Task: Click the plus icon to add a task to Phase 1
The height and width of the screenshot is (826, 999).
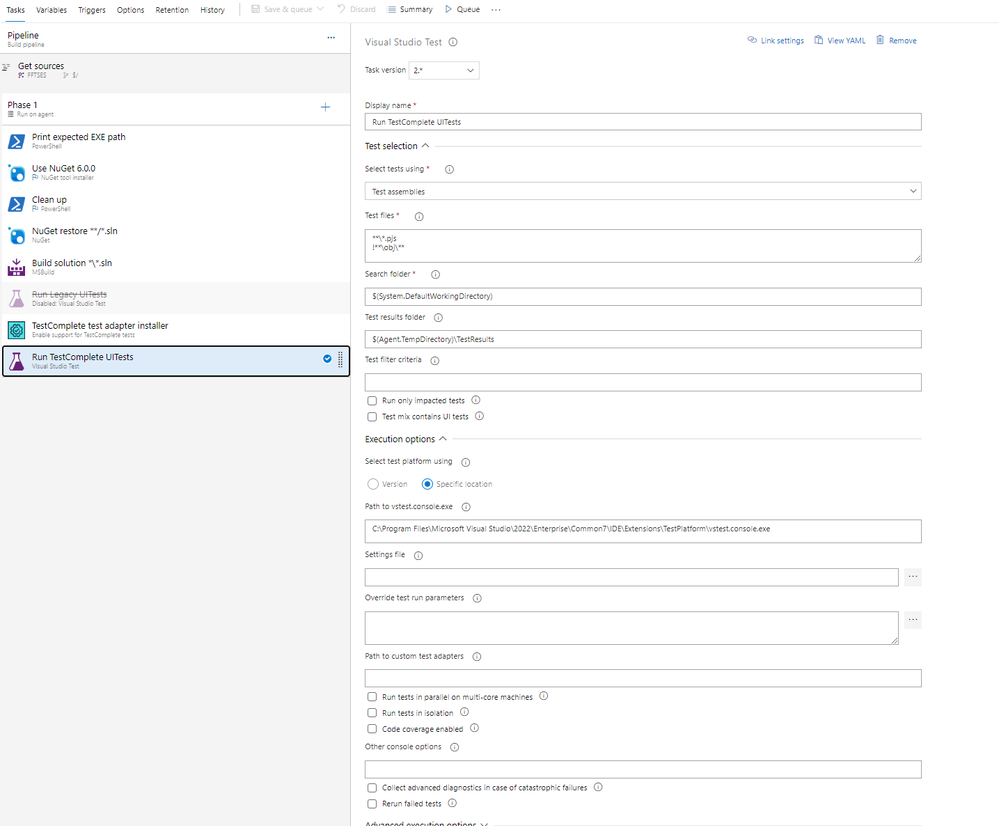Action: click(325, 107)
